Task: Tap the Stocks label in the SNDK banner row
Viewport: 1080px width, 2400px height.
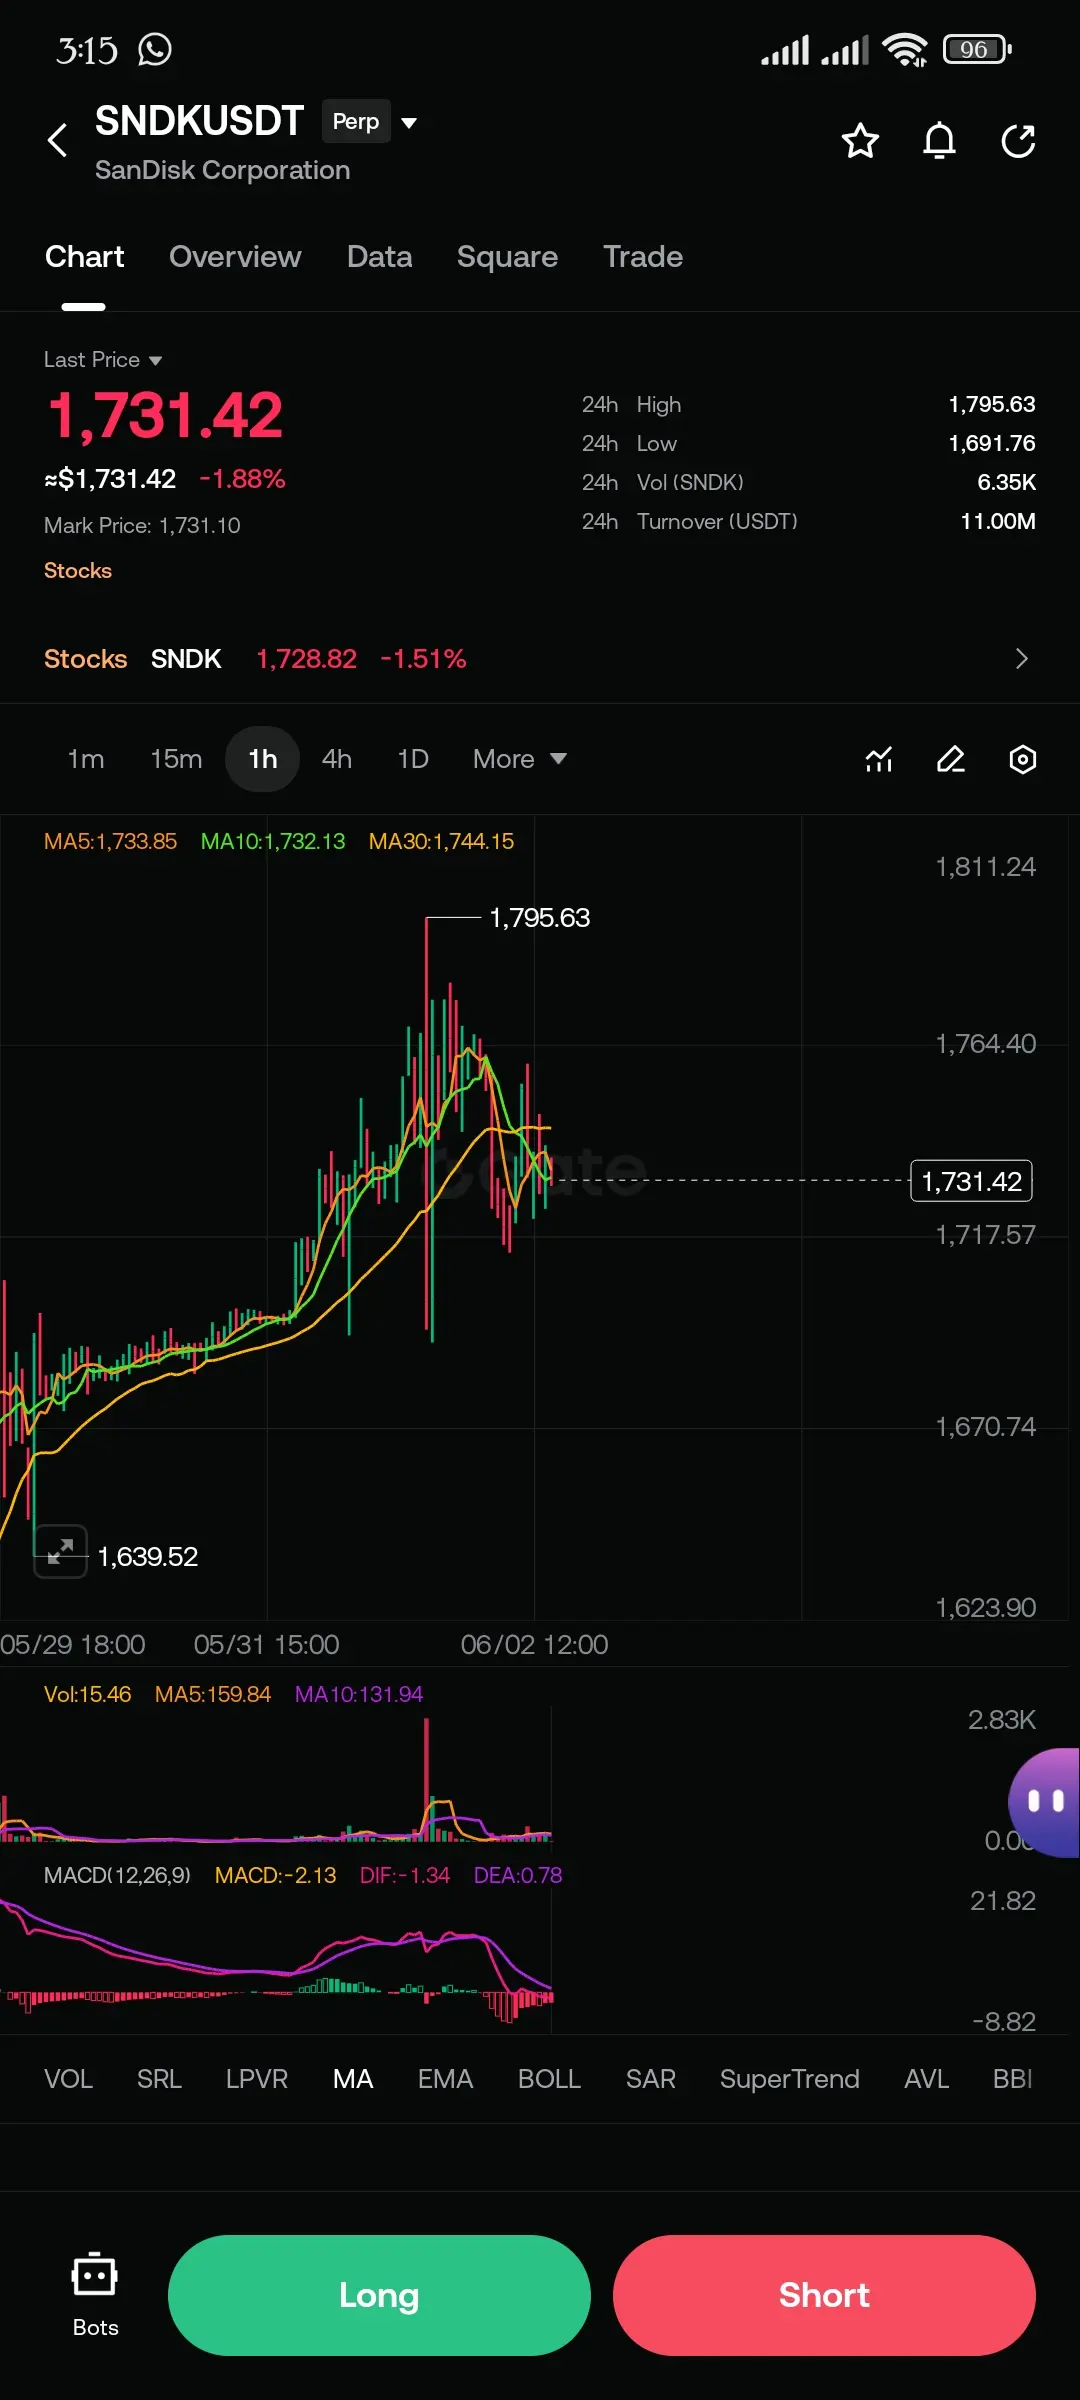Action: (x=86, y=659)
